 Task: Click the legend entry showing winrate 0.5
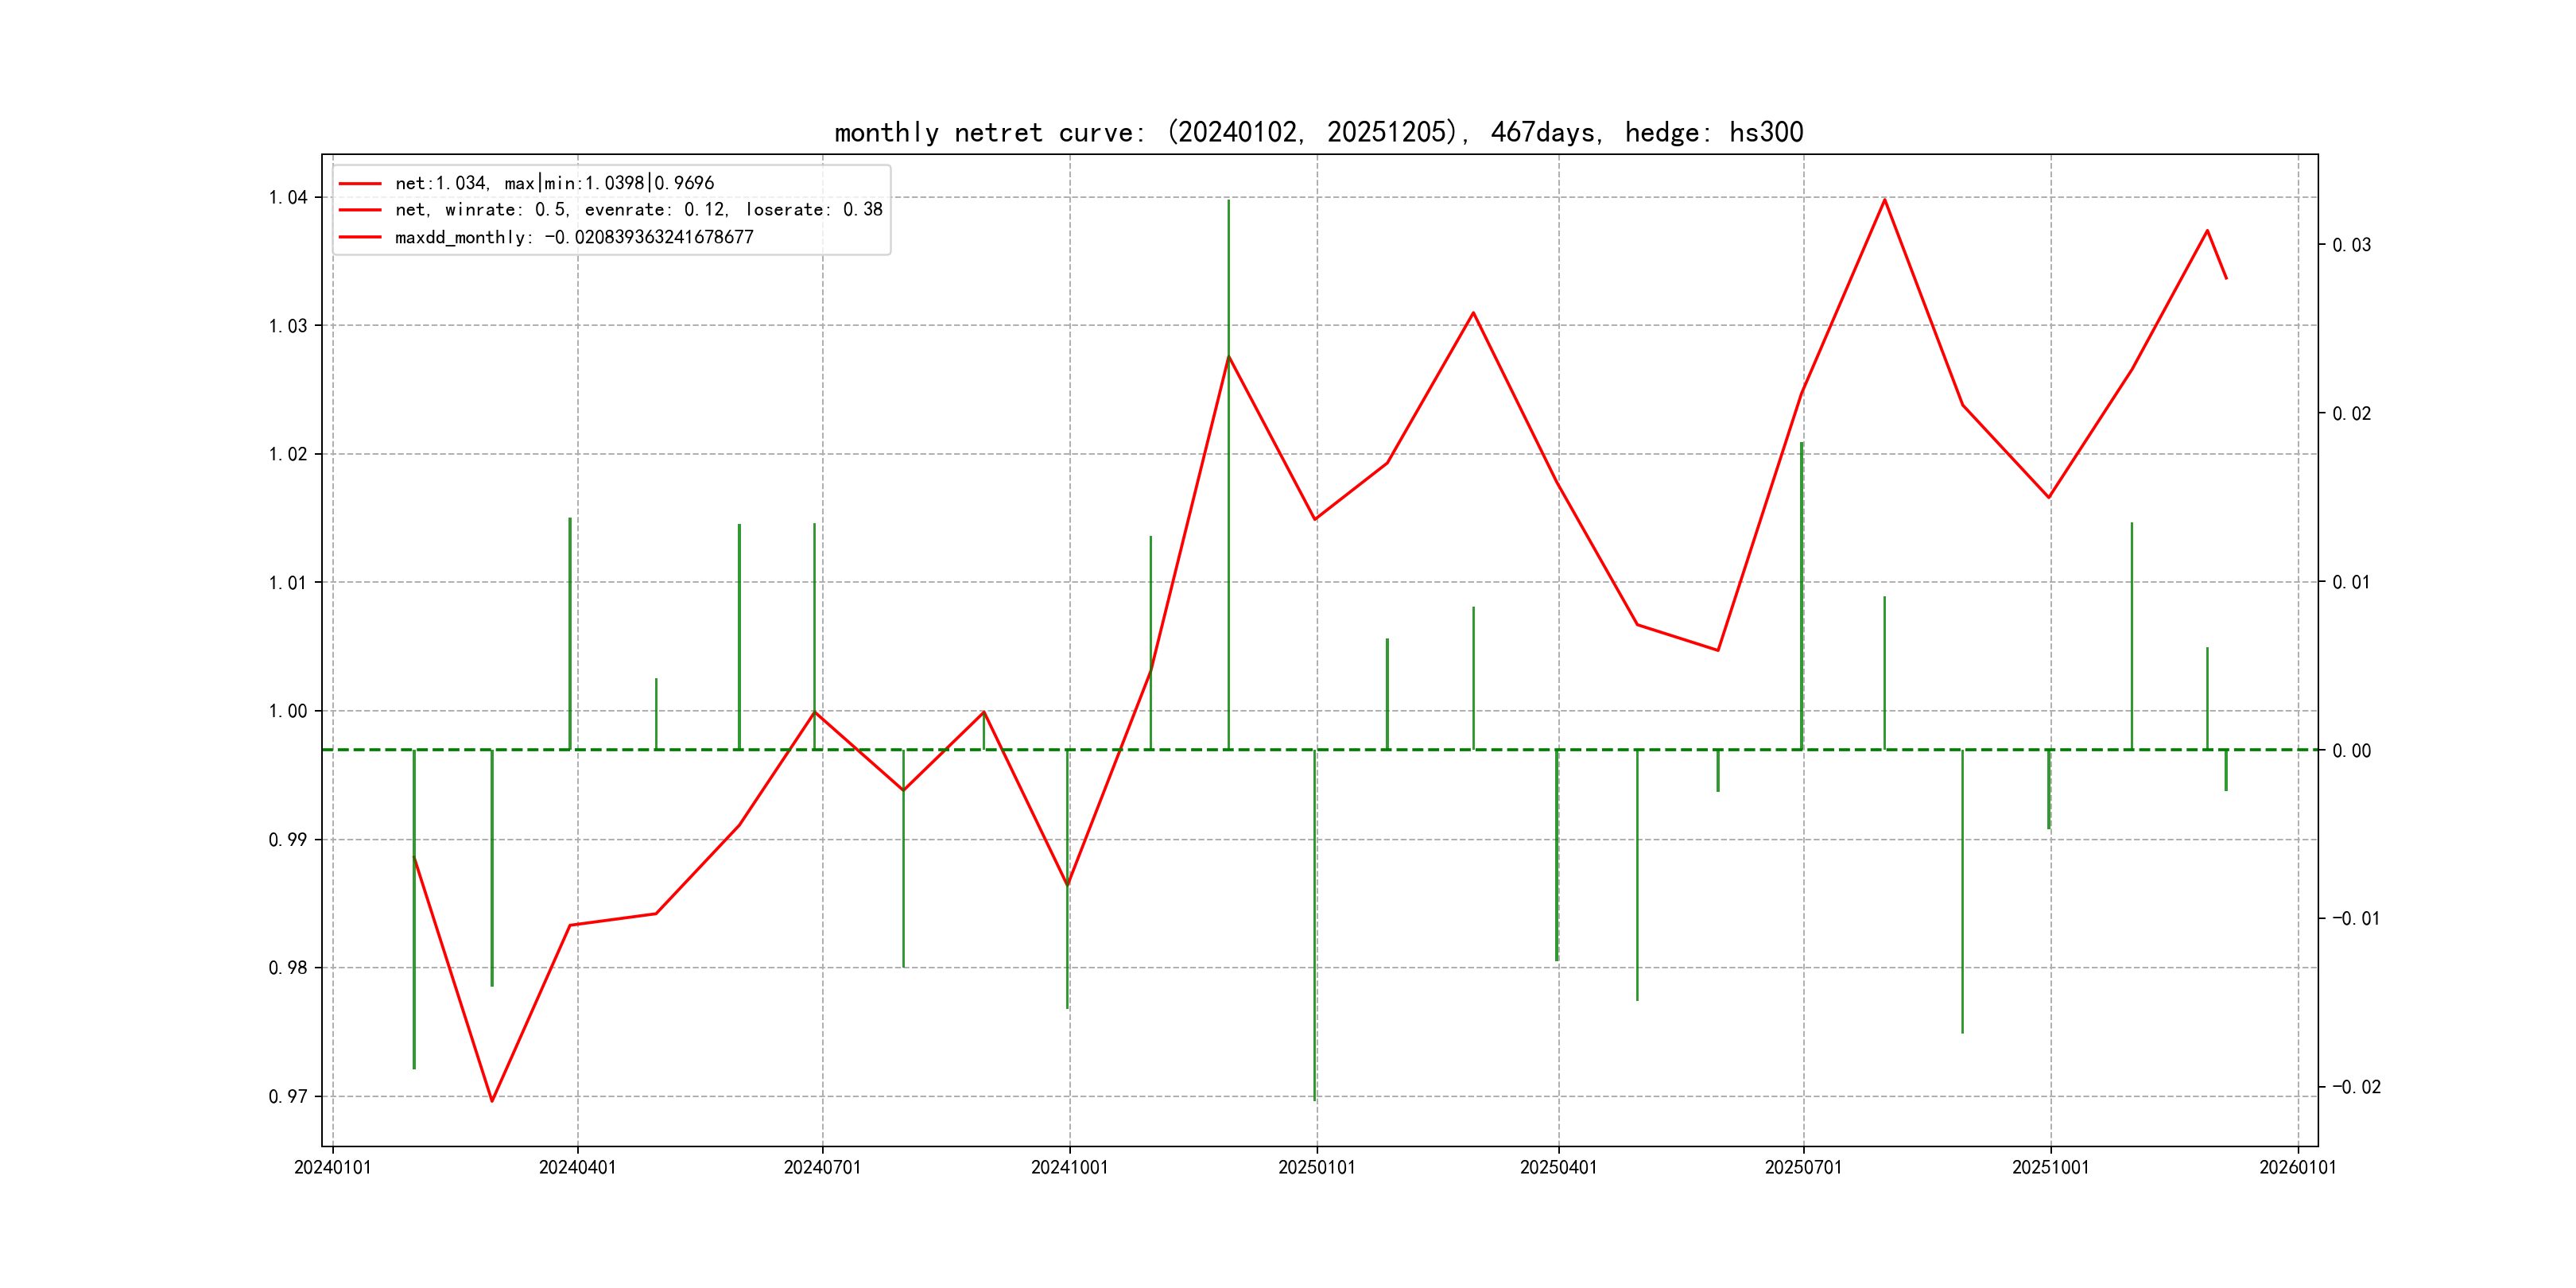pos(638,210)
